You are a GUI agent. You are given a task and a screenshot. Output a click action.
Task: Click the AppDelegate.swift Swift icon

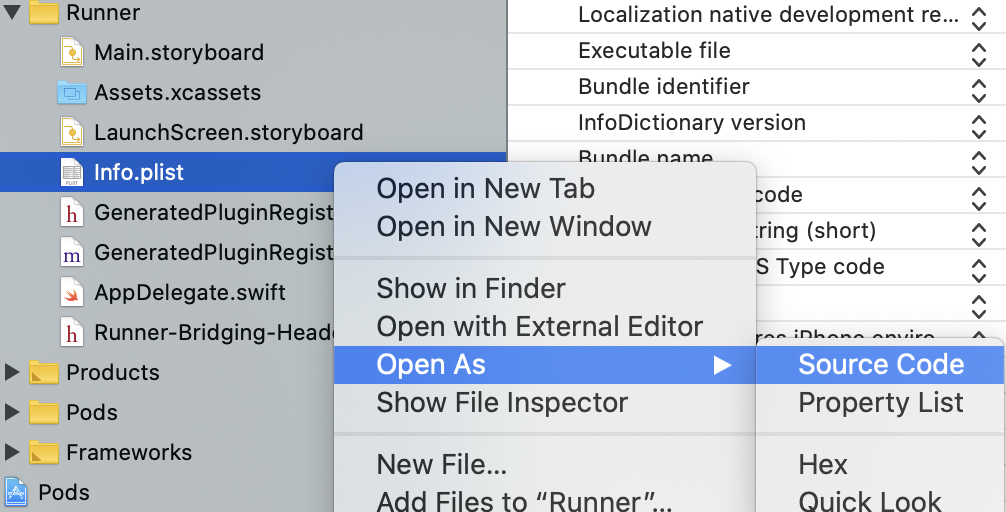[x=72, y=292]
